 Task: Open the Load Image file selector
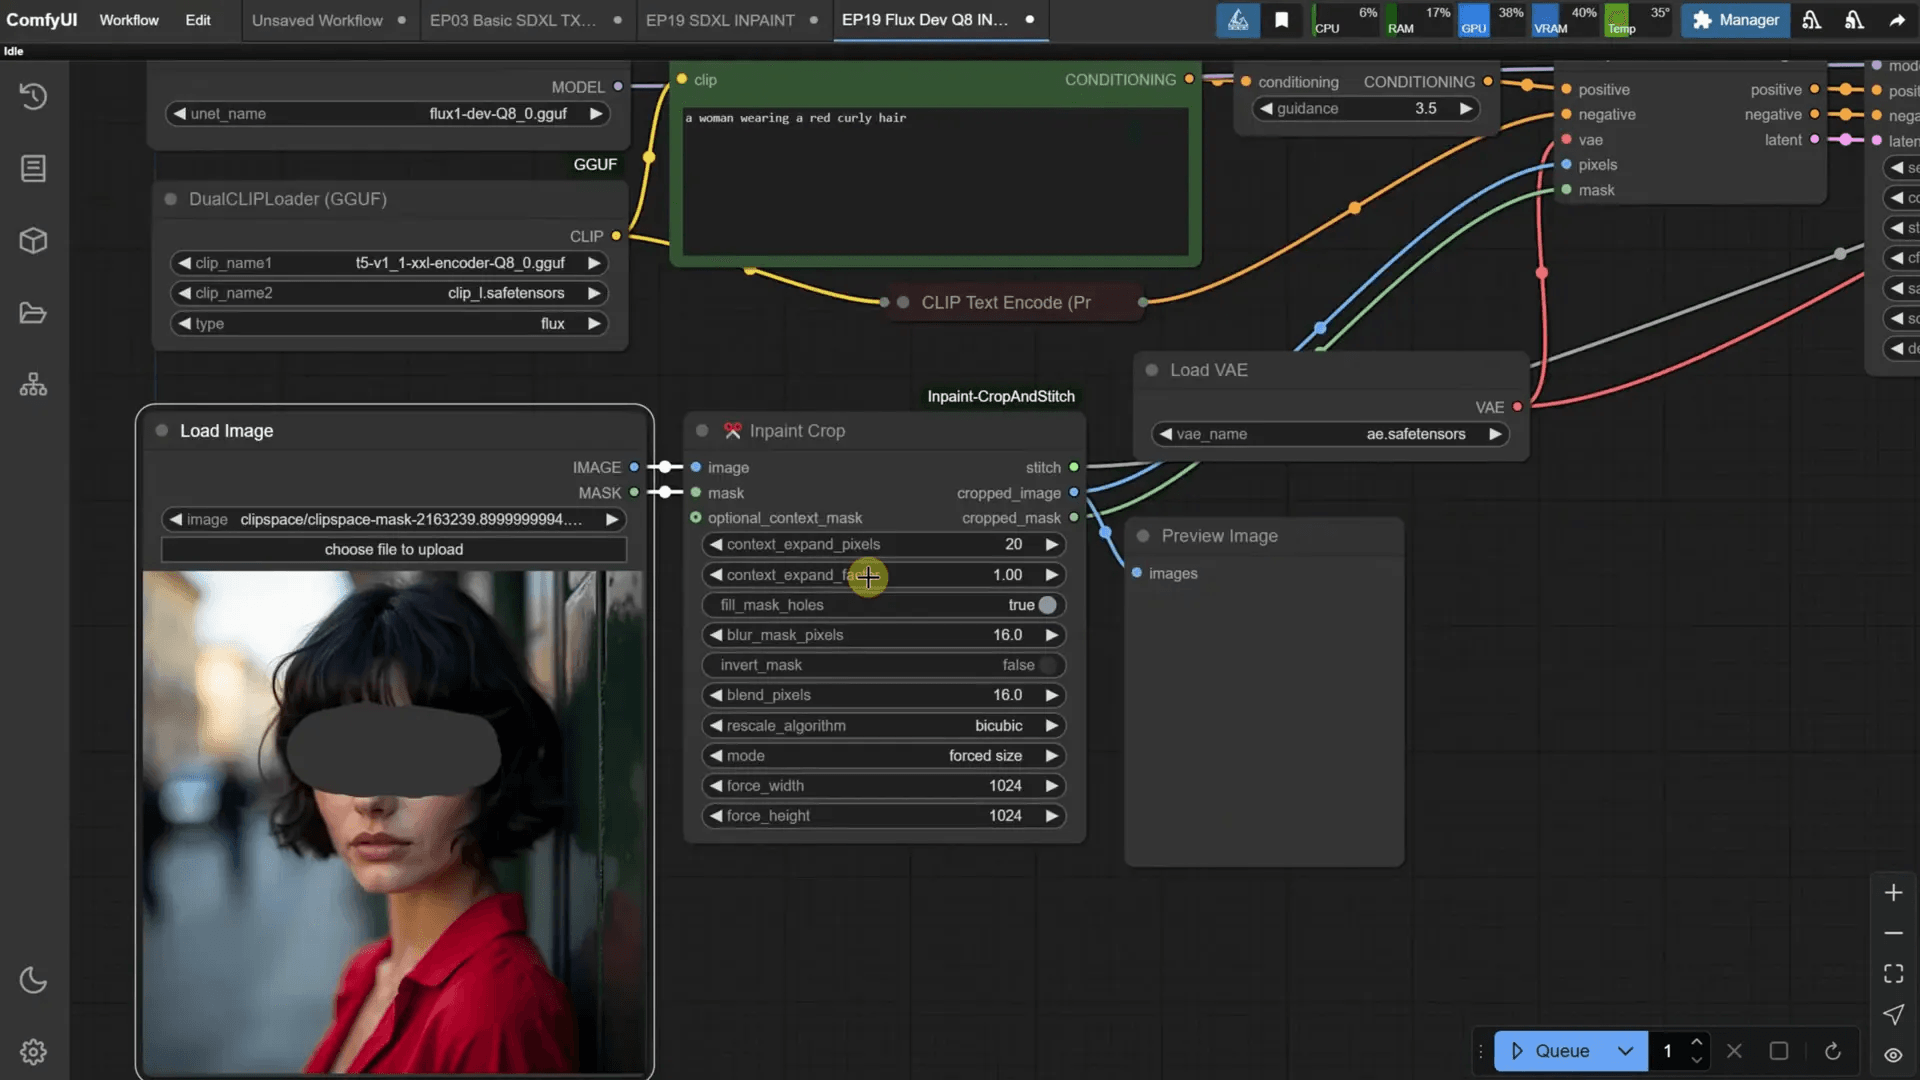pos(394,520)
